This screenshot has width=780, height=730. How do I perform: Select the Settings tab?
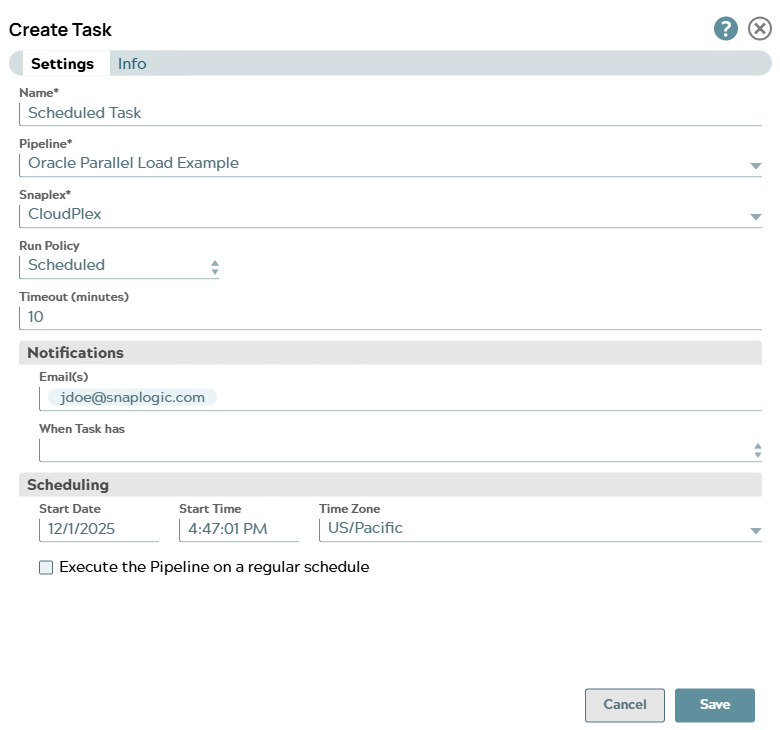click(x=62, y=64)
